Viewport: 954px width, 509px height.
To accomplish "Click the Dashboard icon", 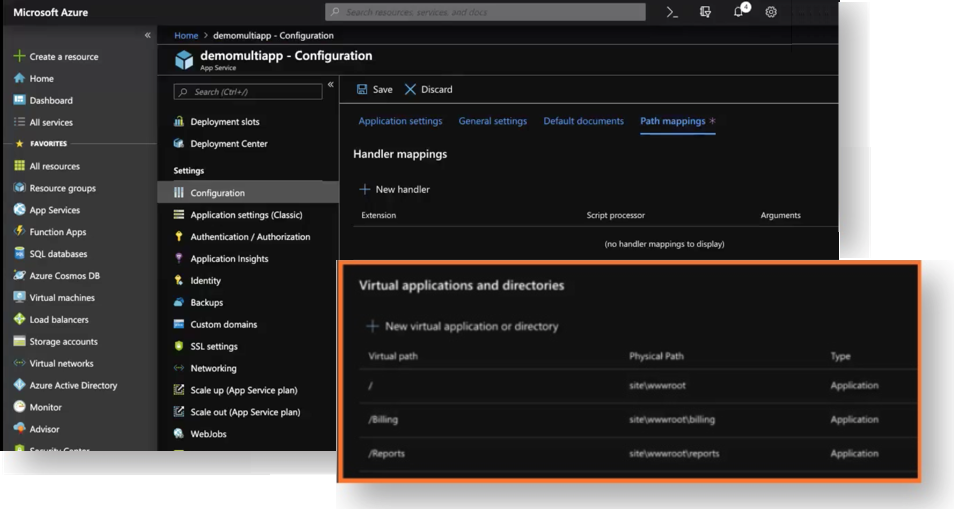I will 19,100.
